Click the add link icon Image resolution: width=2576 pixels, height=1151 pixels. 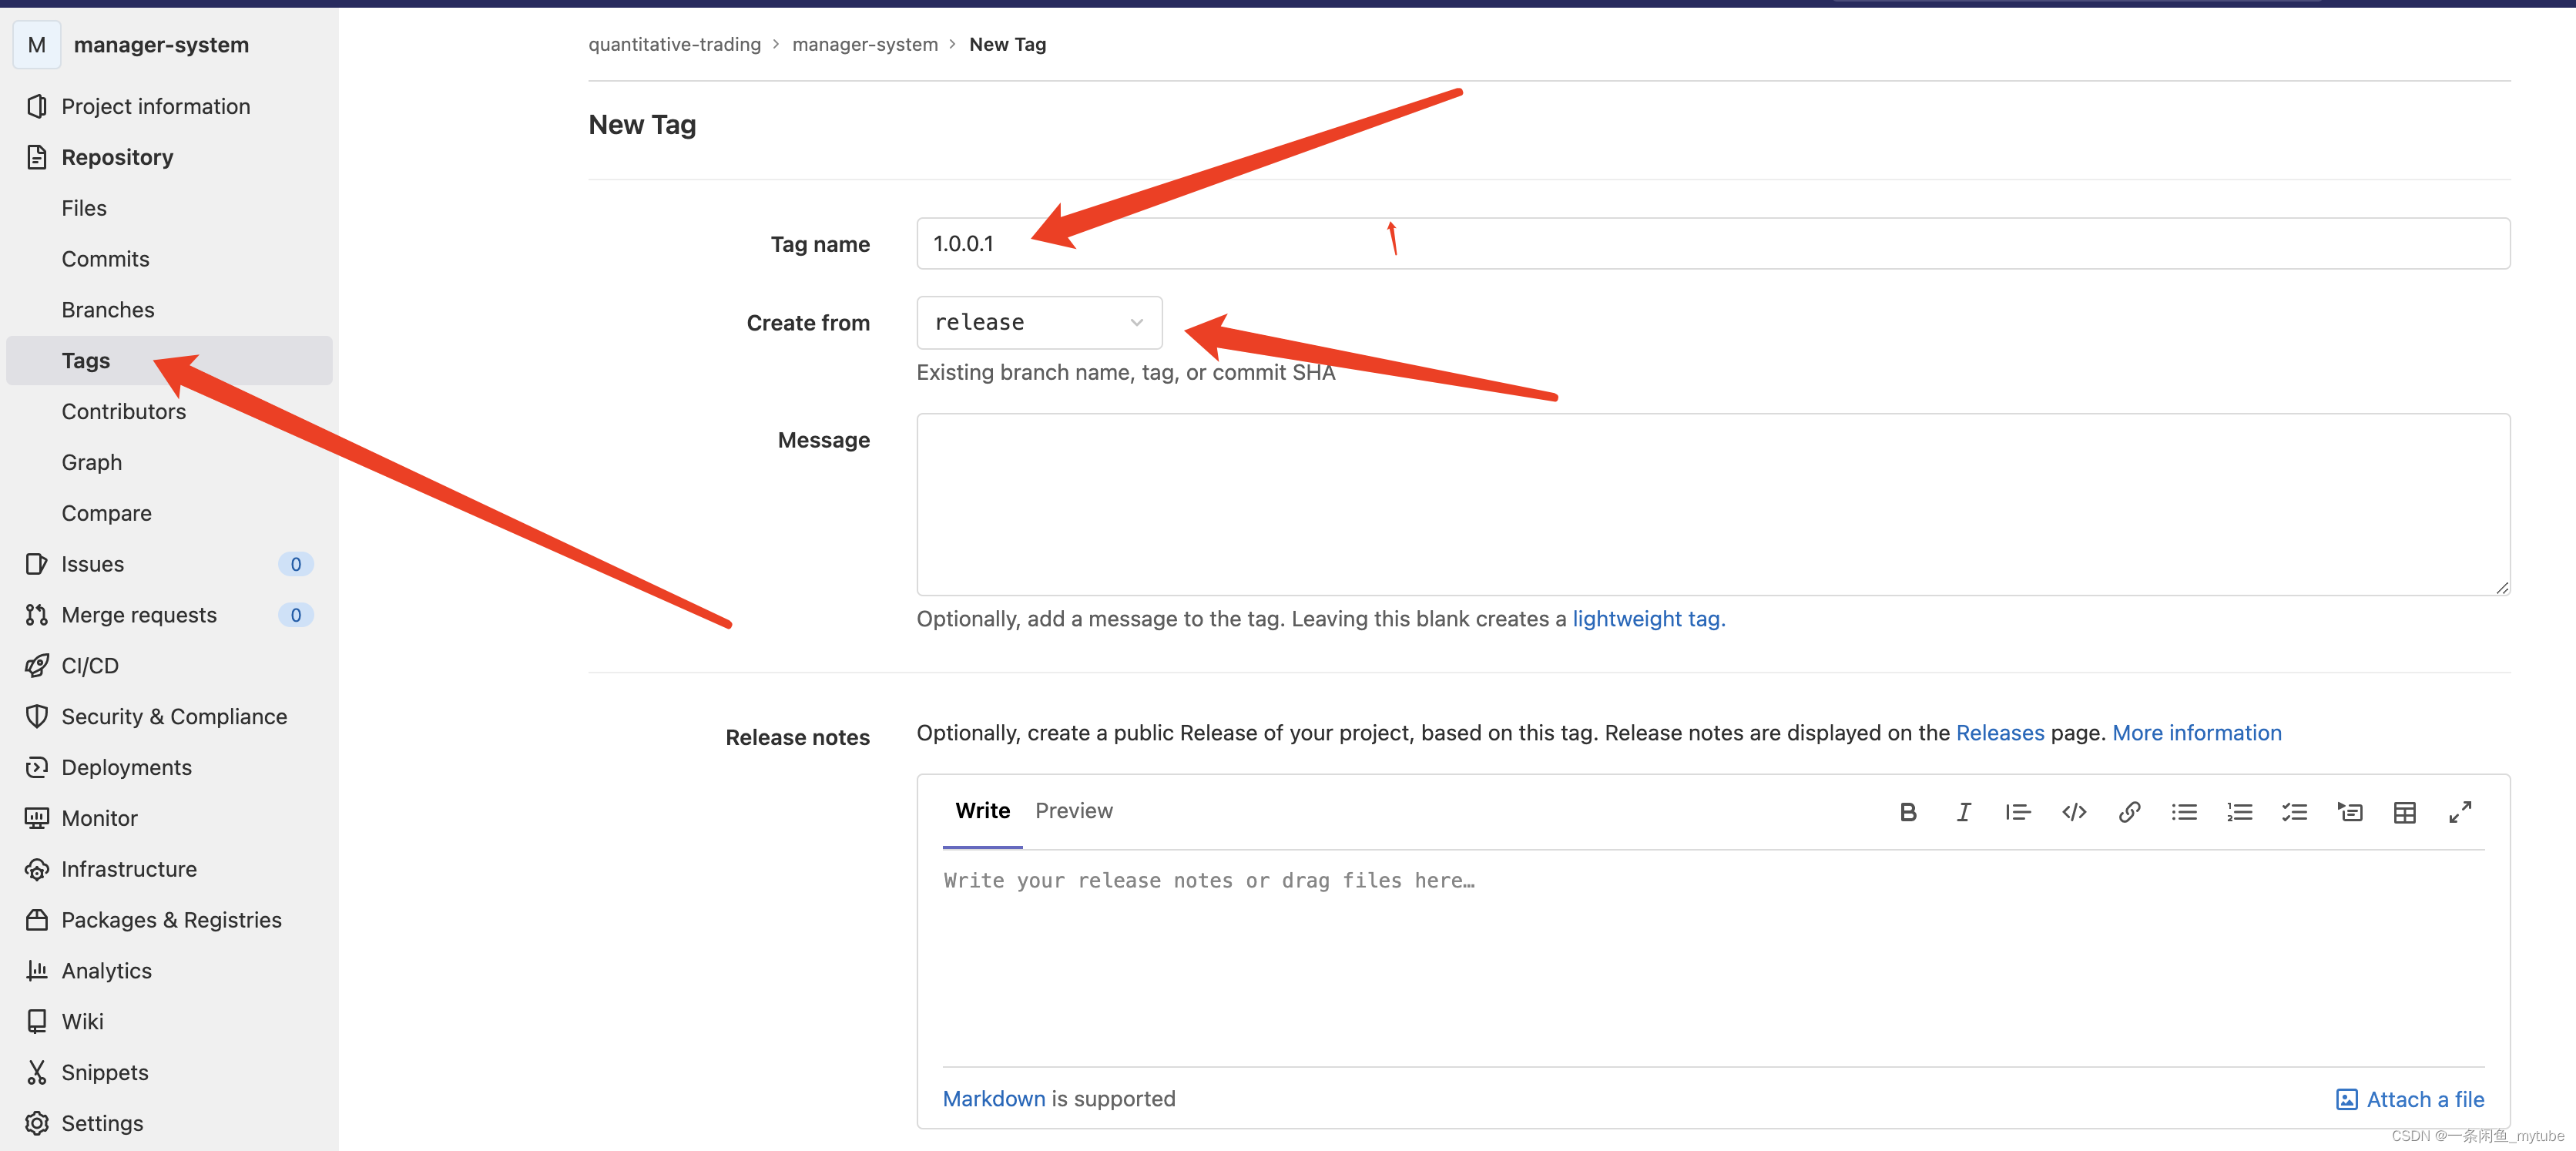pos(2129,812)
